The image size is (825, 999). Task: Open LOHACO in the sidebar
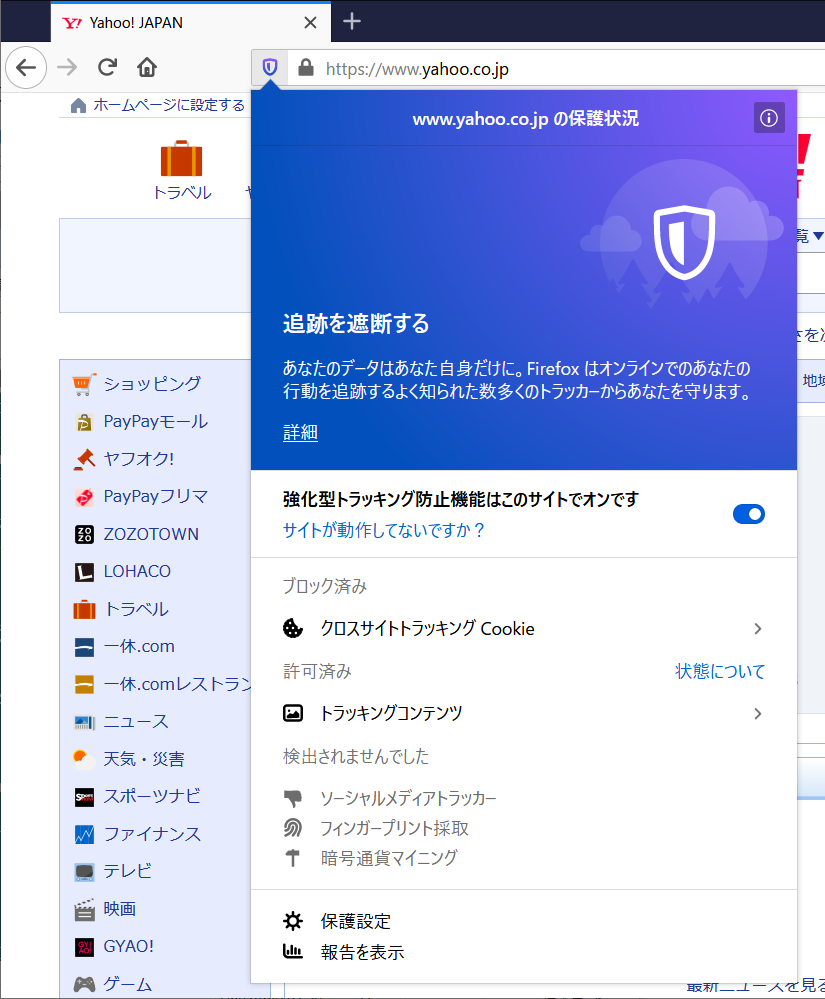tap(137, 571)
